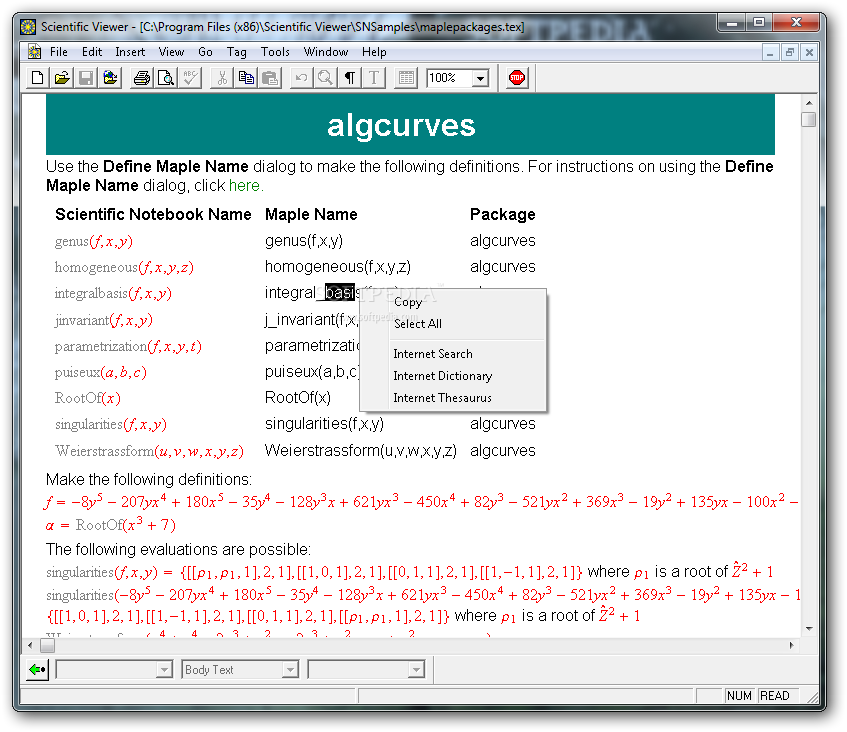Click the Spelling check icon
This screenshot has width=847, height=732.
point(190,78)
